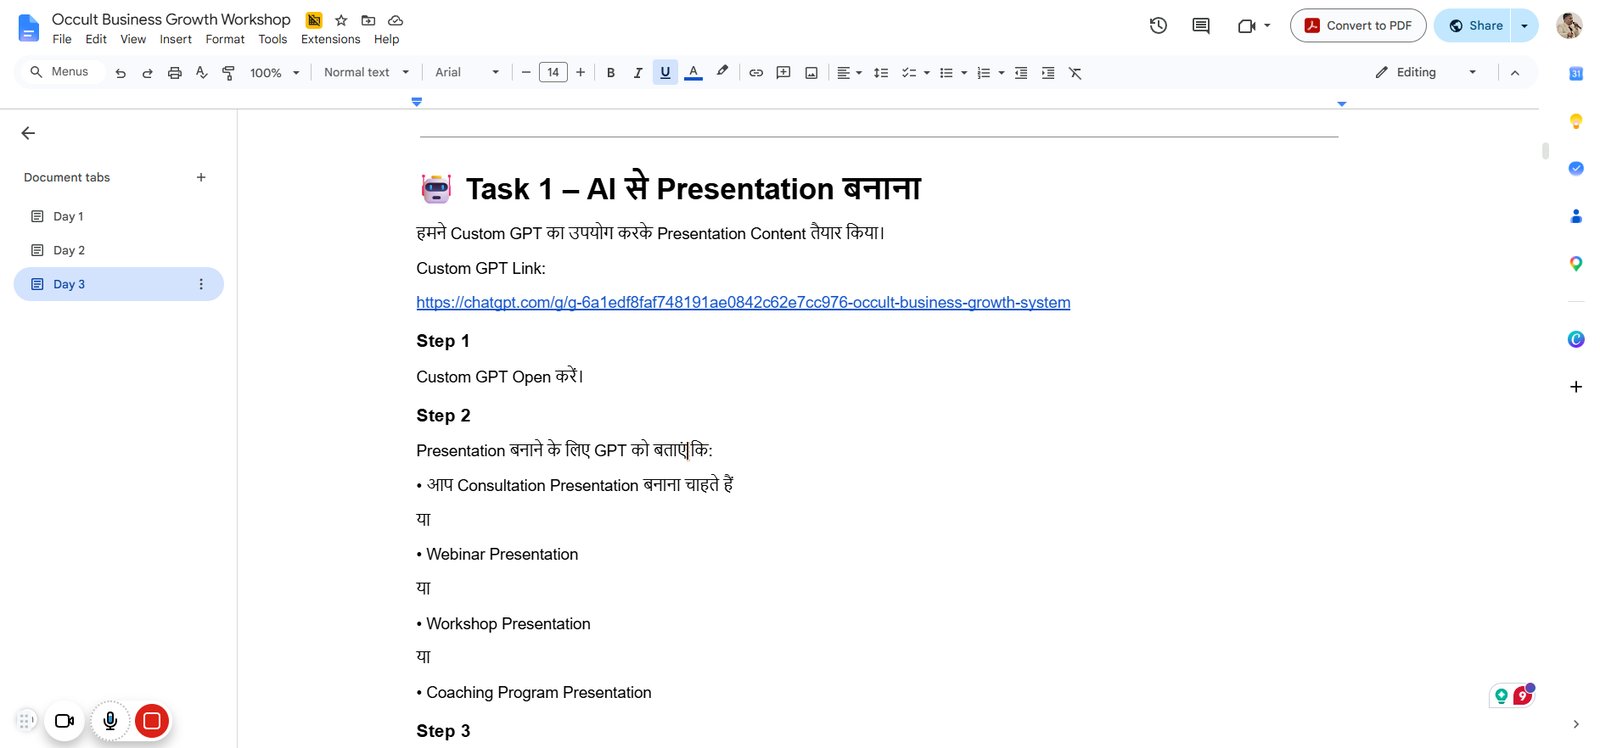The width and height of the screenshot is (1600, 748).
Task: Open Google Maps in the side panel
Action: pos(1576,263)
